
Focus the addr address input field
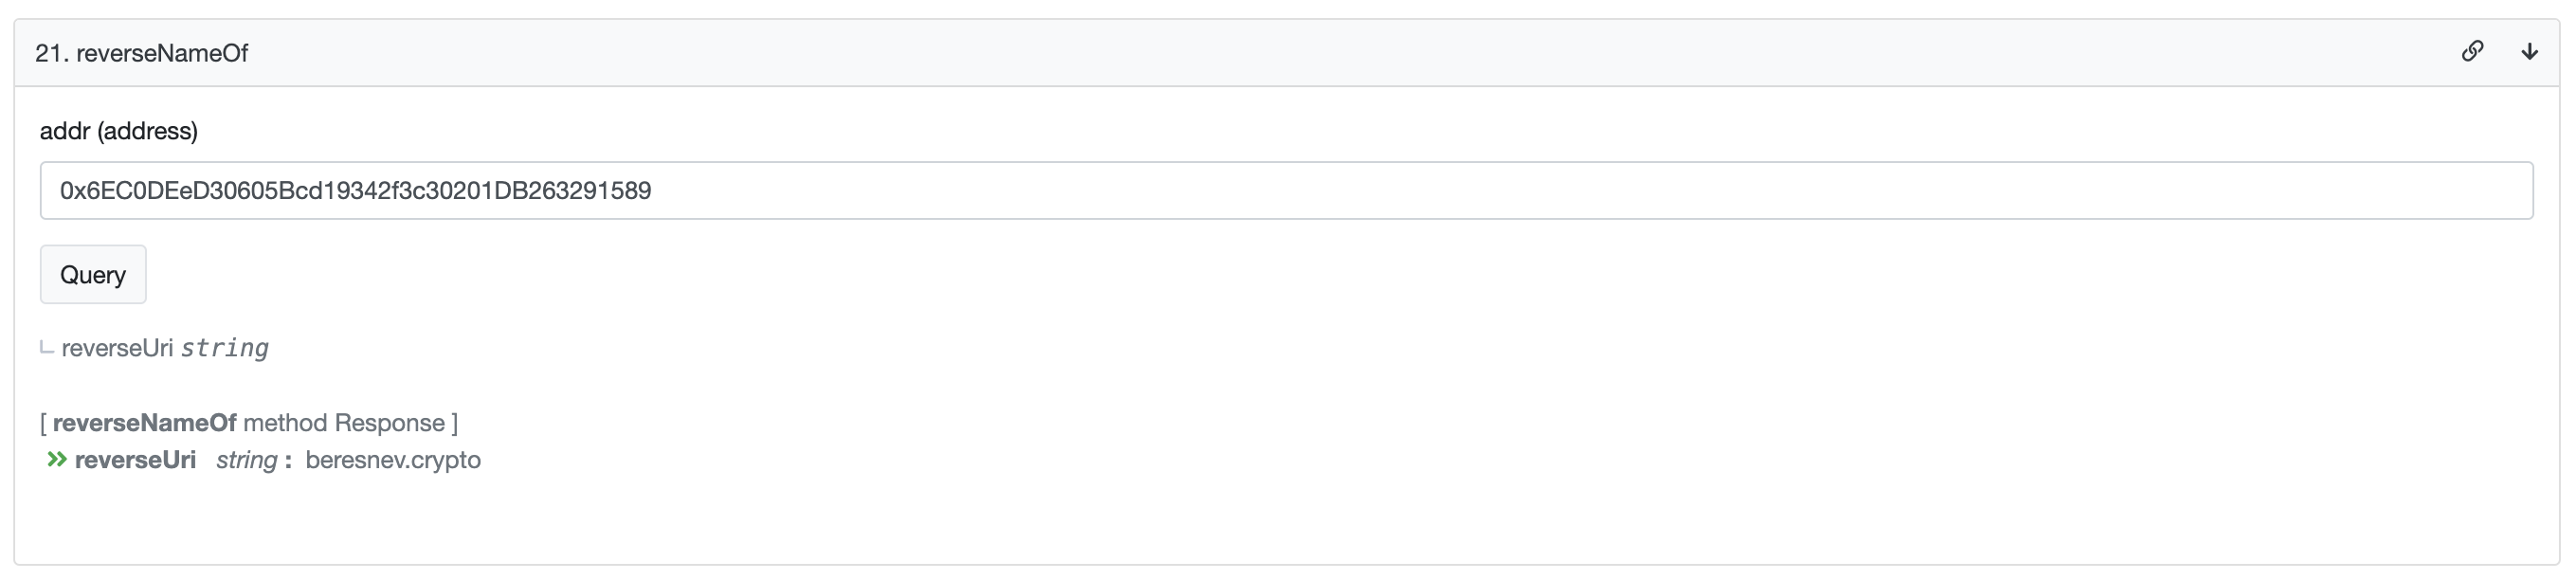(1286, 190)
